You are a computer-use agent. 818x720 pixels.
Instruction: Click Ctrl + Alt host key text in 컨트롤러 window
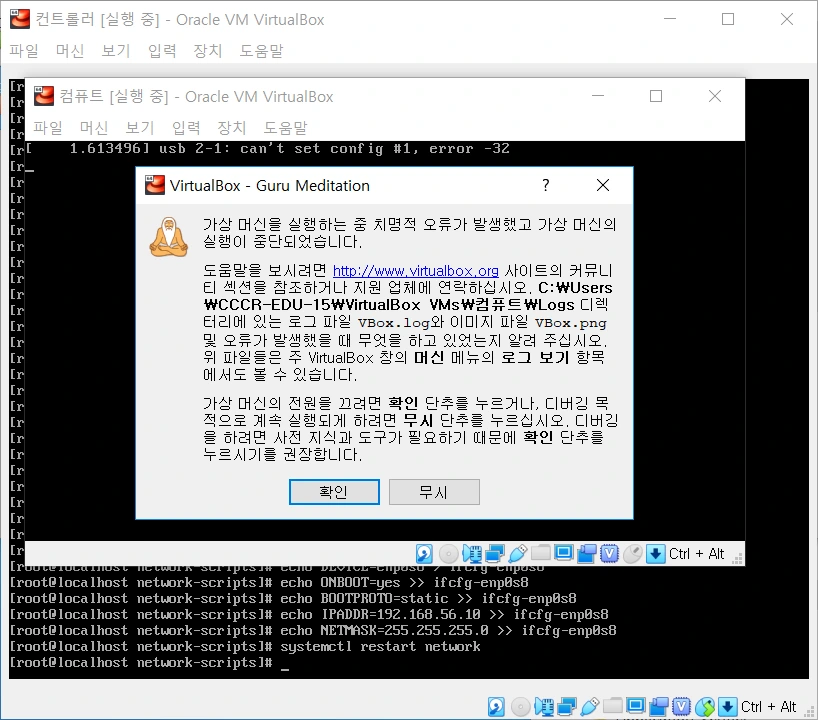point(768,707)
